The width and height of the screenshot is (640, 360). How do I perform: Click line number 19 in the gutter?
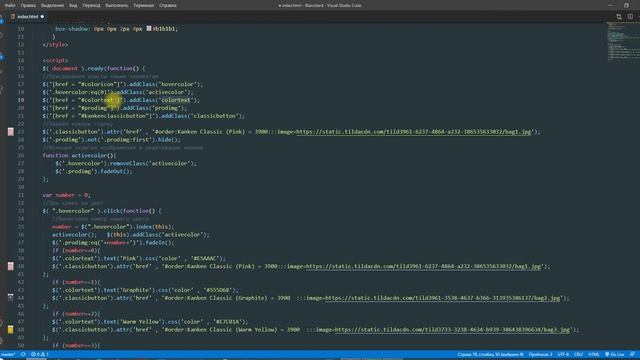point(20,100)
